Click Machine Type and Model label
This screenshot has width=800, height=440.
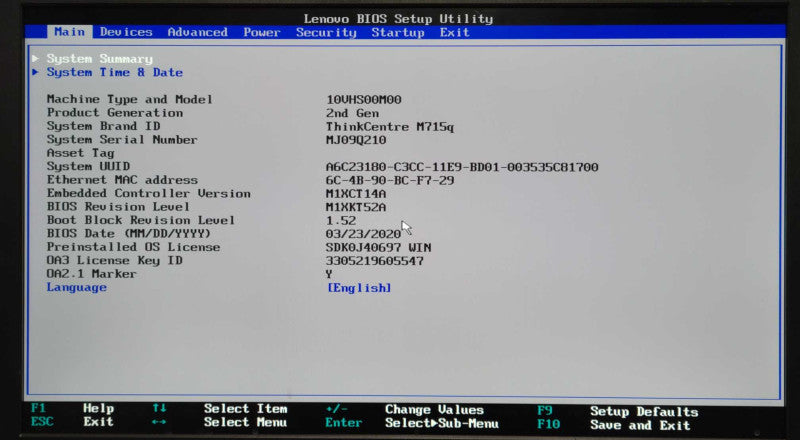[x=130, y=100]
